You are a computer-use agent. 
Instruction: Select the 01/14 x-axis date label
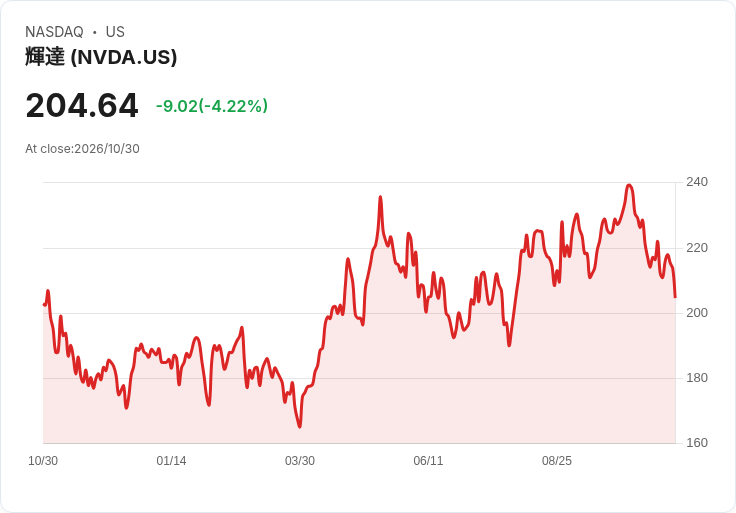171,461
